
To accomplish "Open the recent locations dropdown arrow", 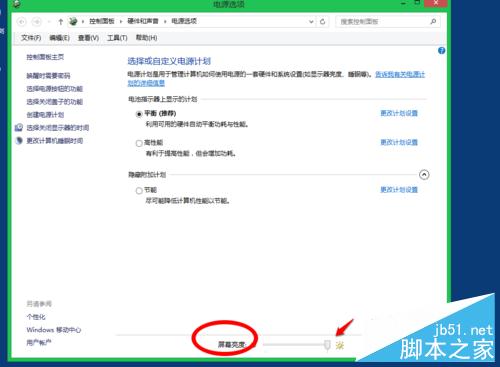I will coord(49,22).
